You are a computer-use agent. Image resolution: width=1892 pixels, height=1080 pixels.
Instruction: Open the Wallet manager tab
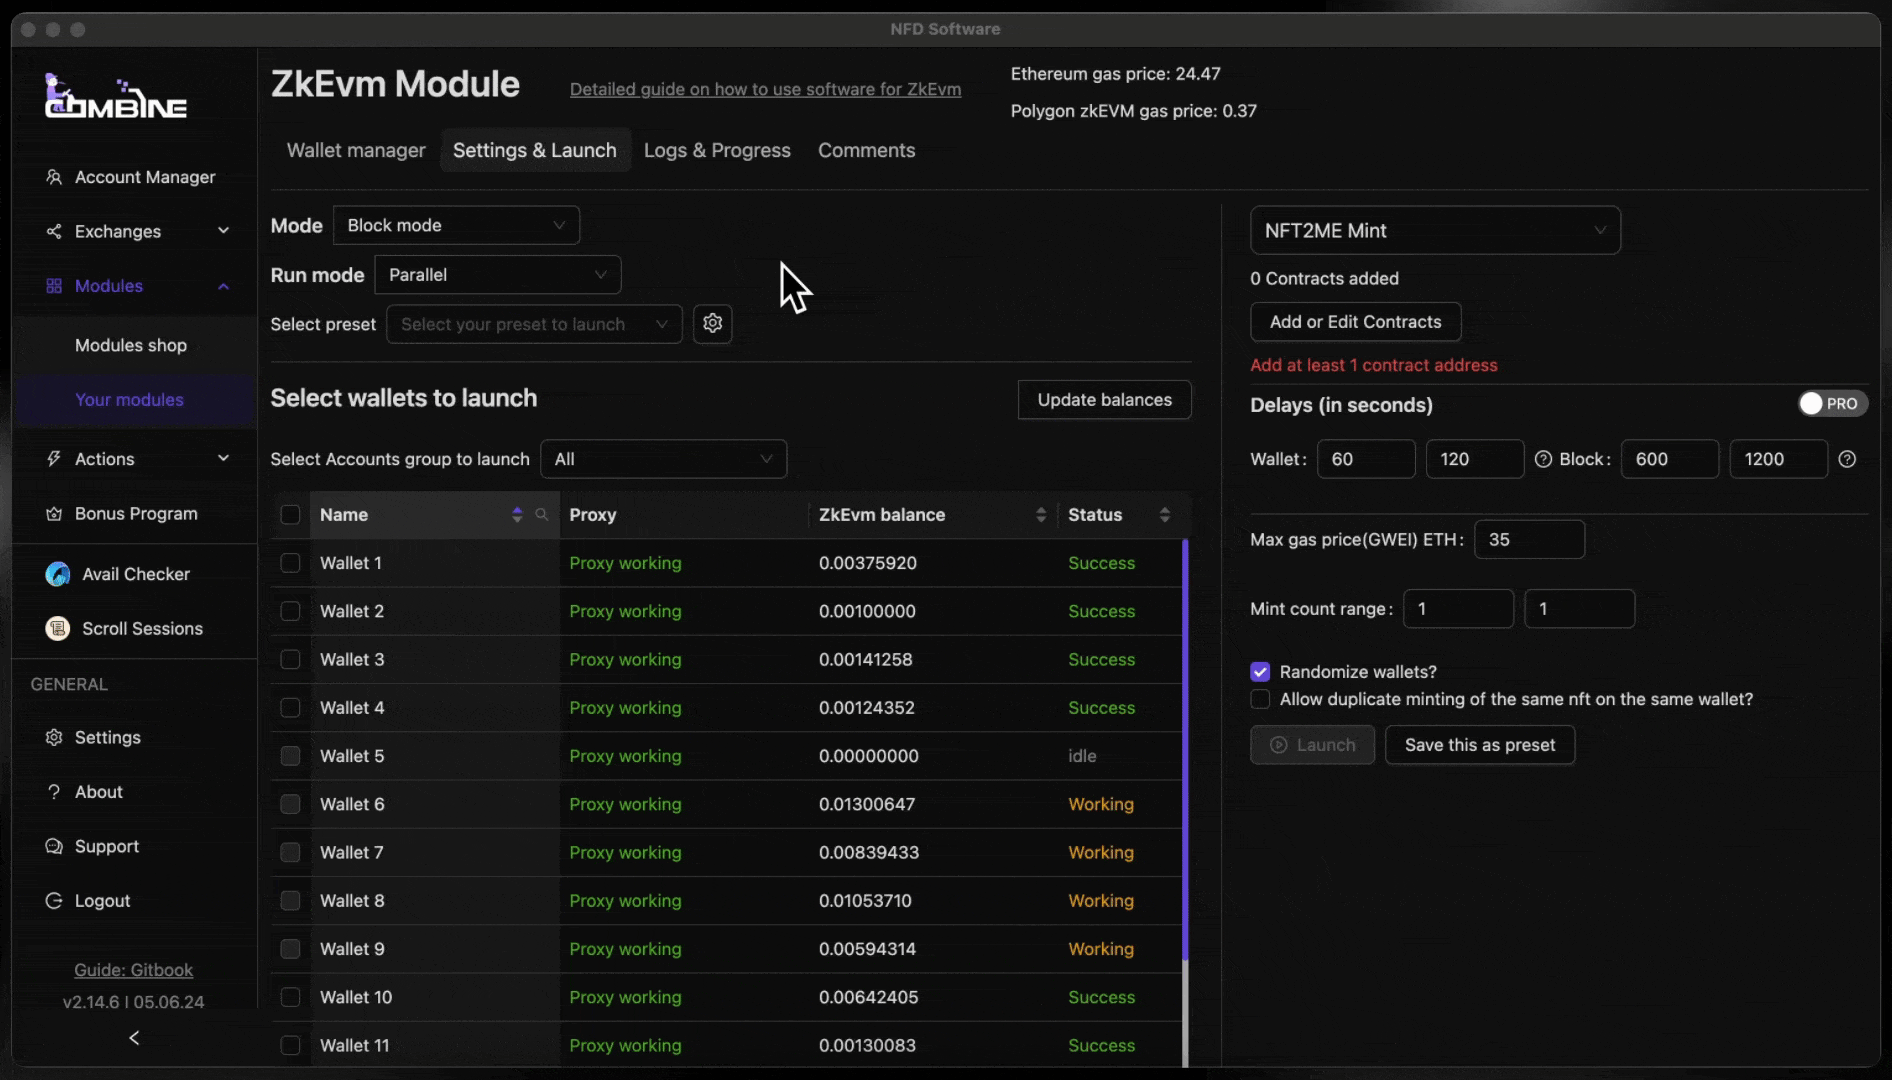356,150
